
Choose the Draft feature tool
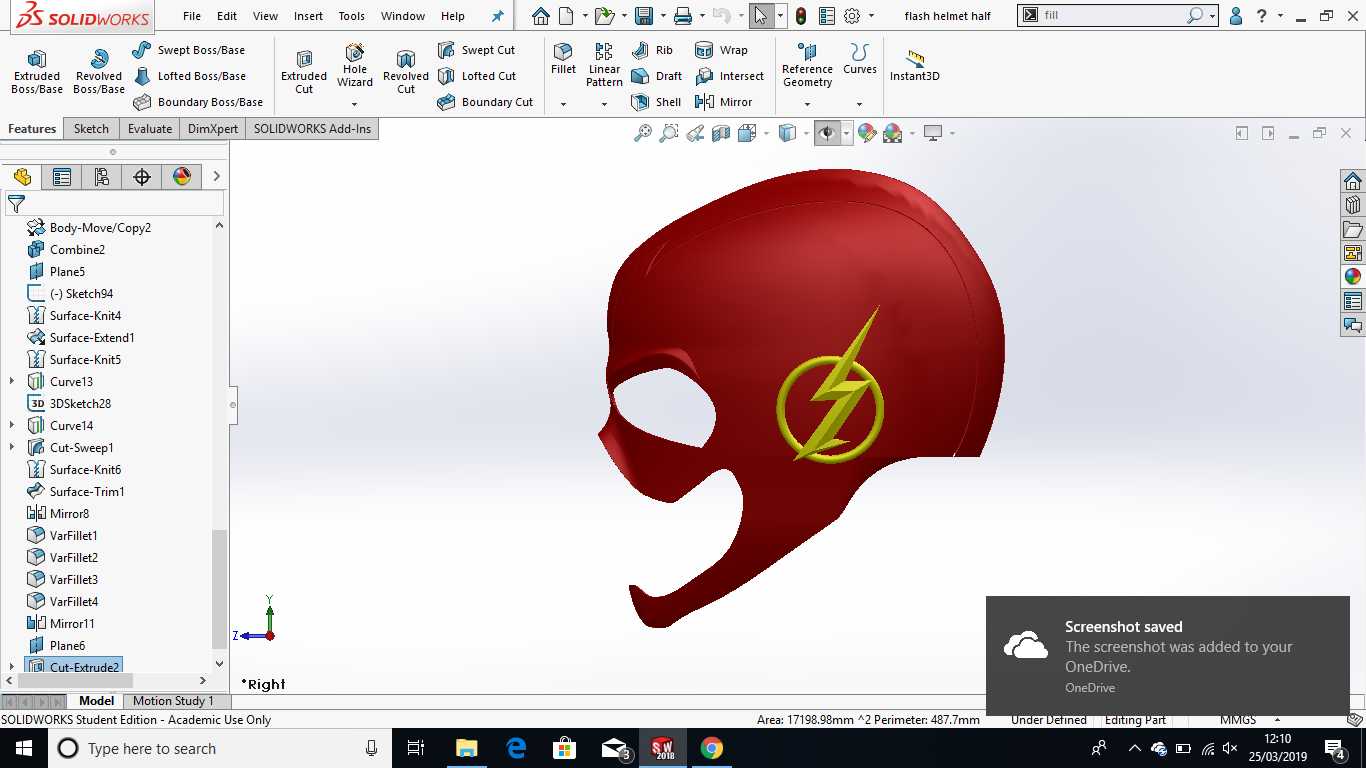click(656, 76)
